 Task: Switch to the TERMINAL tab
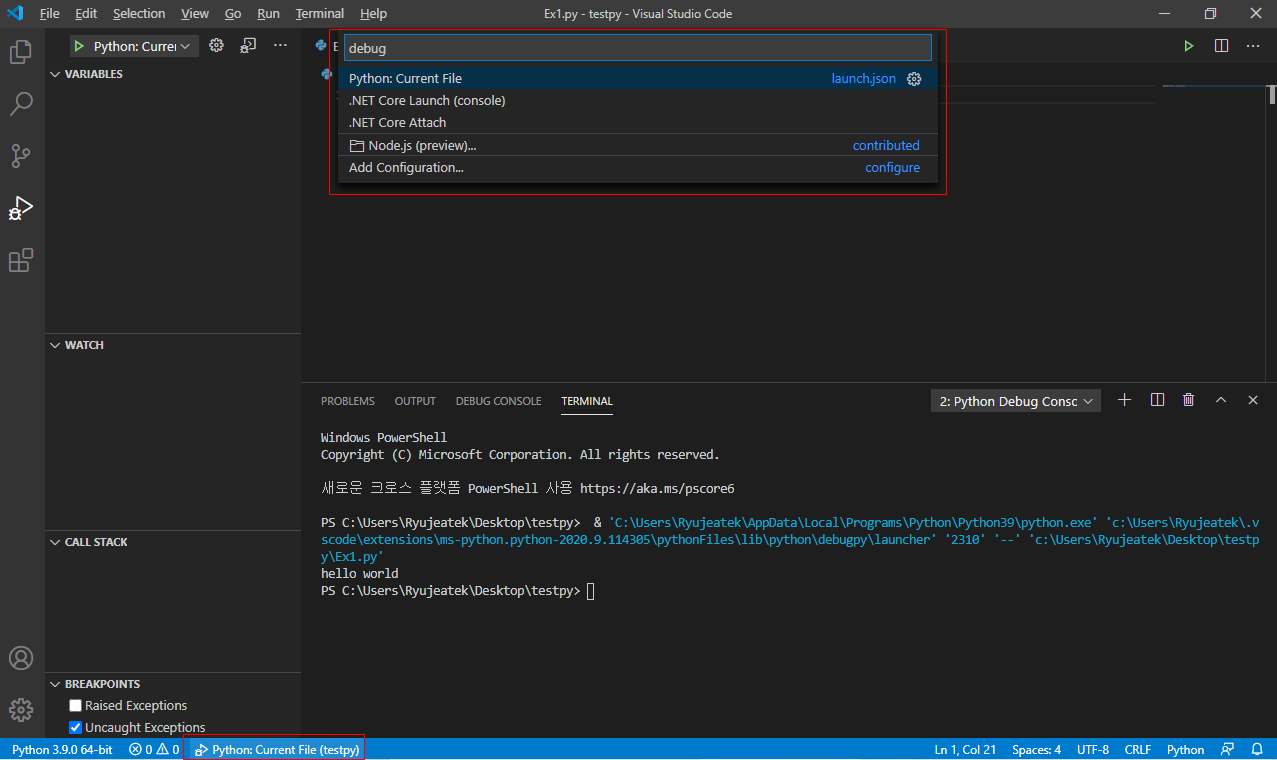(x=587, y=401)
